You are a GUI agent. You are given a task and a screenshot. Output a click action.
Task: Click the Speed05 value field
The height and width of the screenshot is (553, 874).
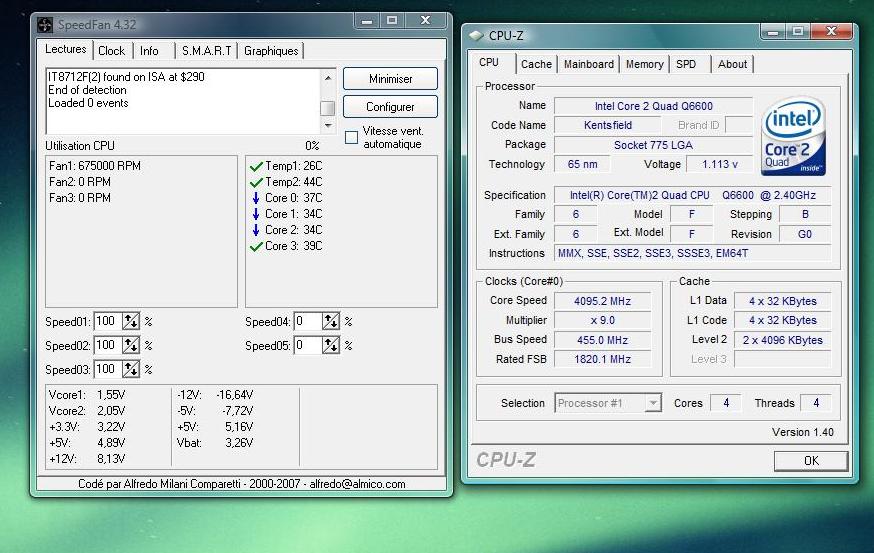click(308, 345)
